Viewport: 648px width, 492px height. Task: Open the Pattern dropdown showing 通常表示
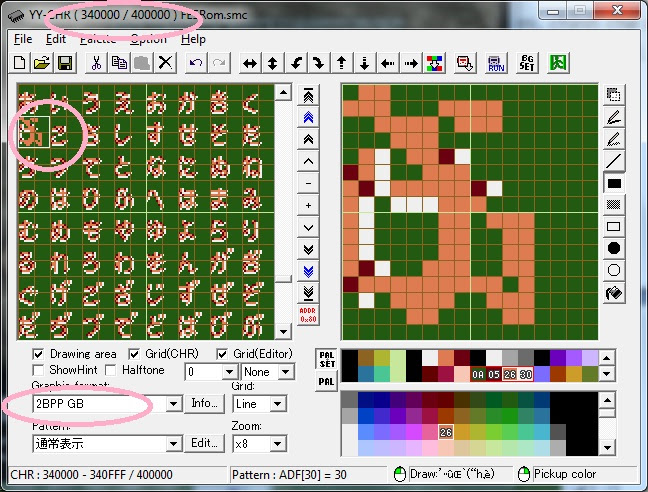click(174, 444)
